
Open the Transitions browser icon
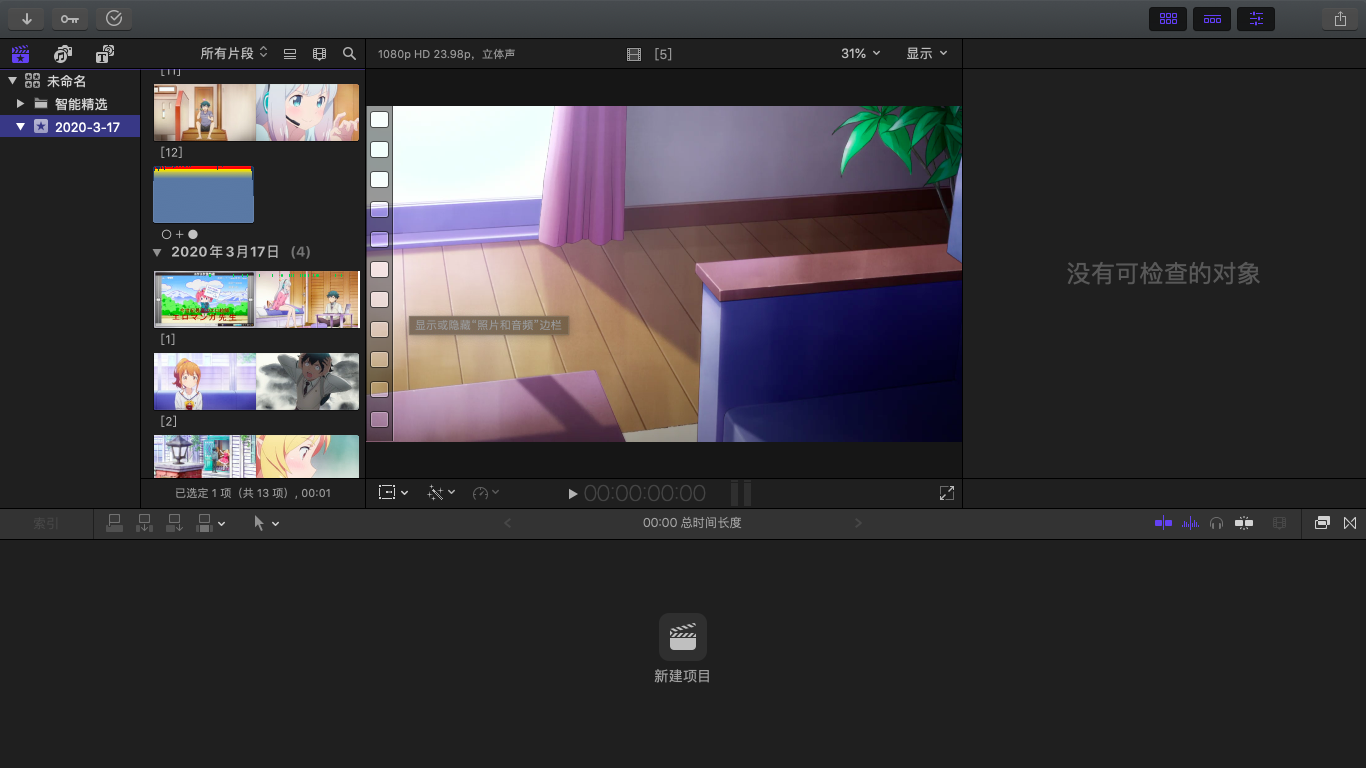click(x=1350, y=523)
